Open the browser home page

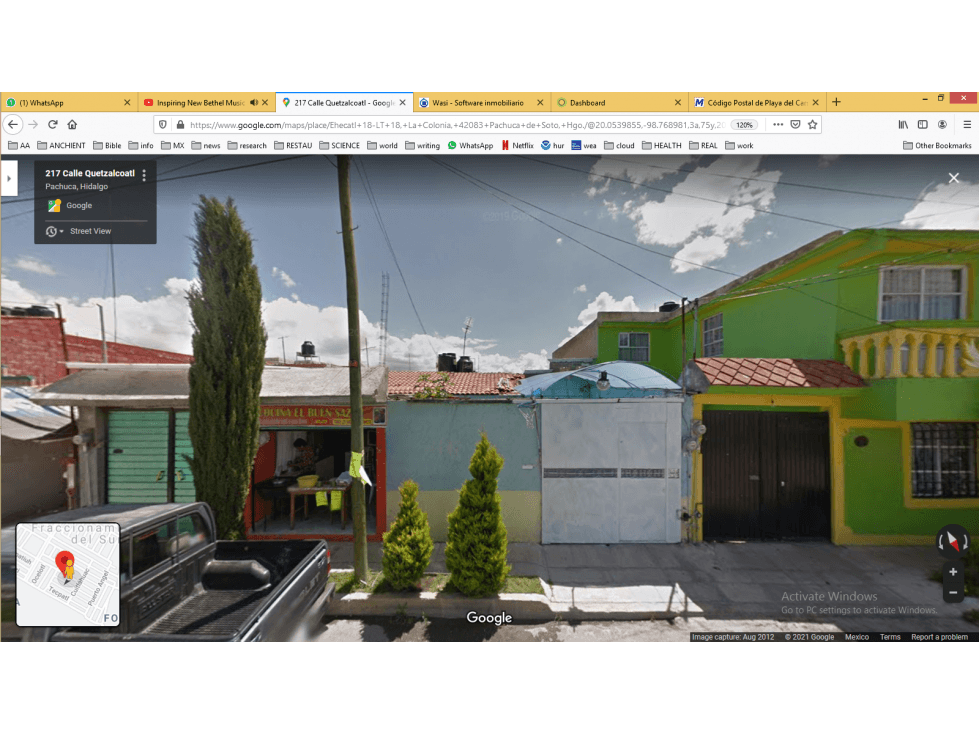point(72,125)
